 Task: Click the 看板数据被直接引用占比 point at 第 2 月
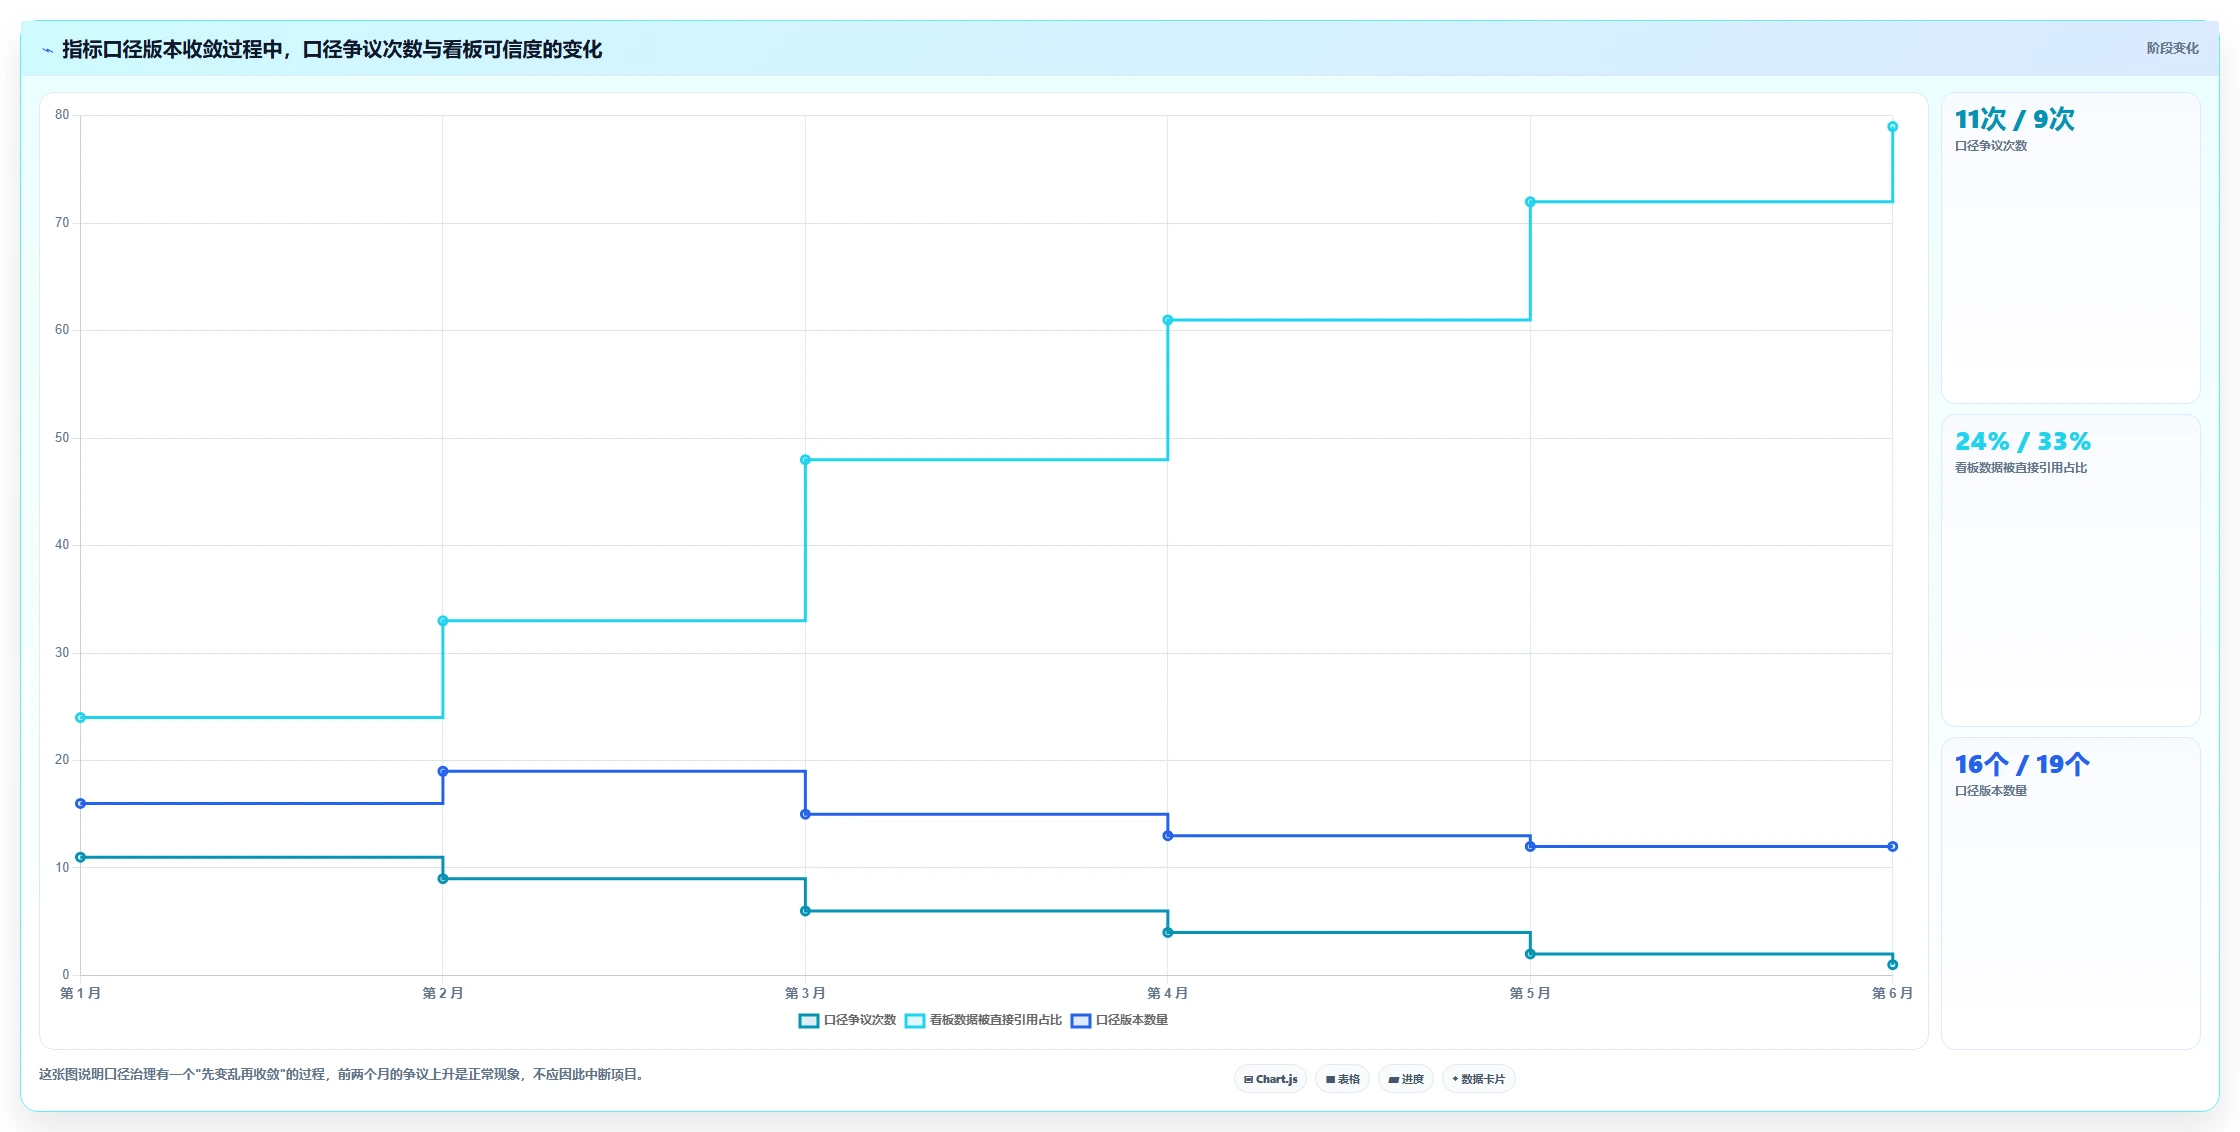[443, 621]
